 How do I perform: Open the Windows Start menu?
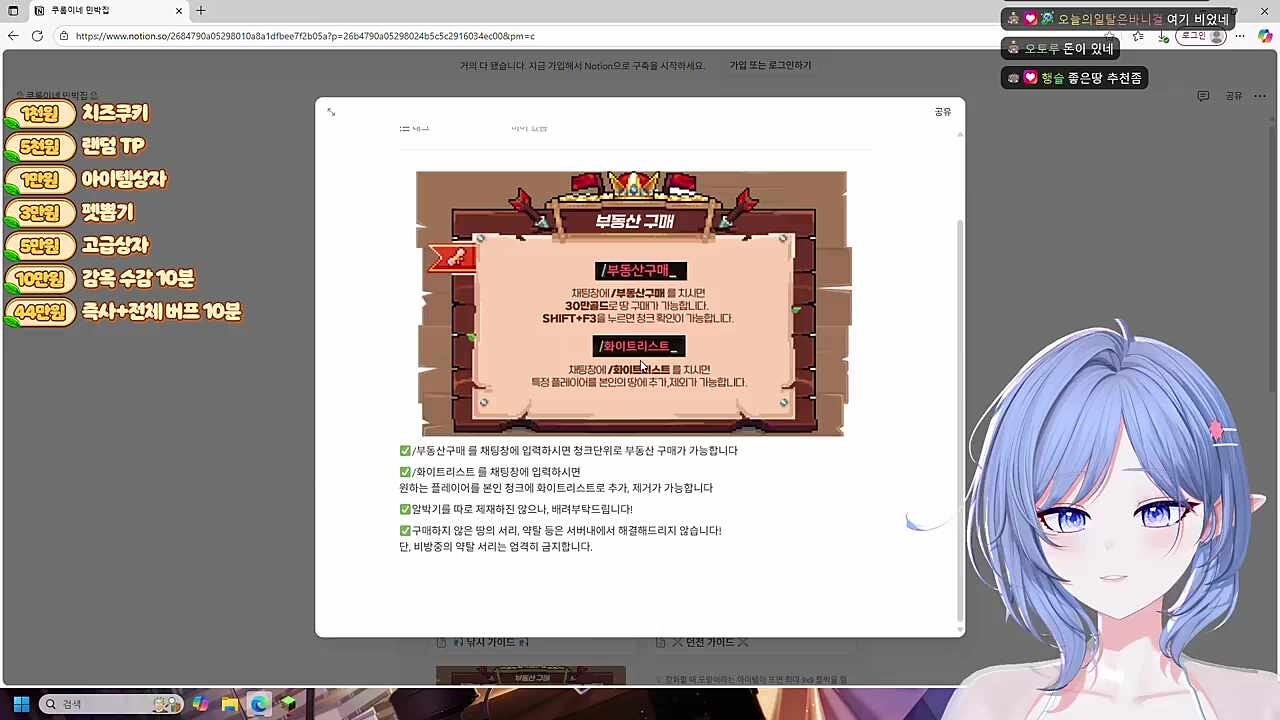tap(21, 704)
